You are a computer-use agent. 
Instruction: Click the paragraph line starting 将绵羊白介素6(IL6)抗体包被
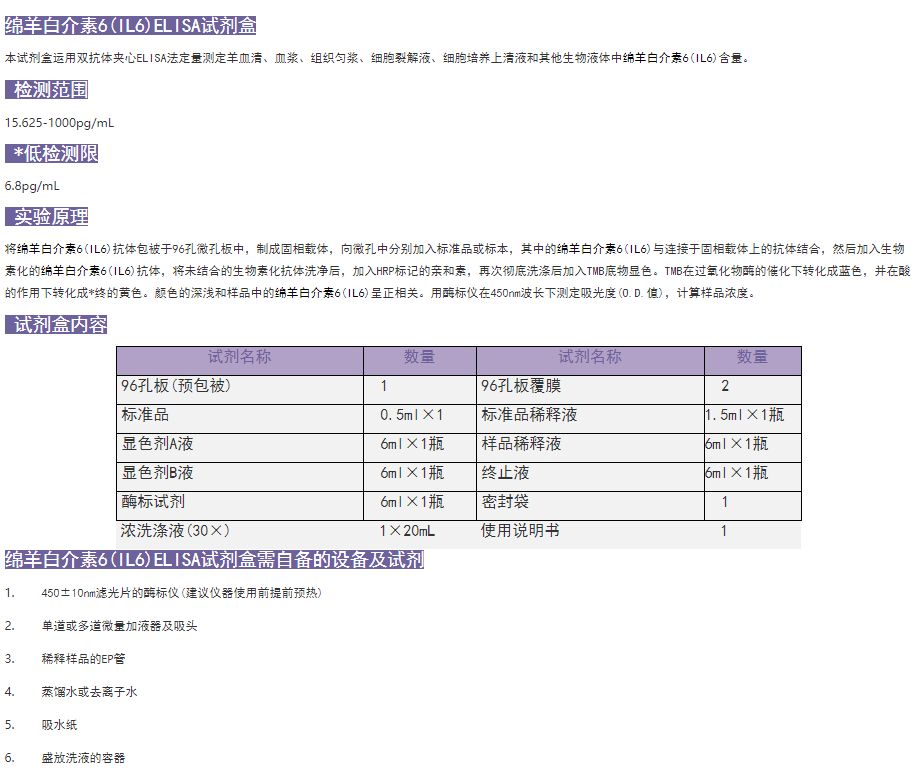455,249
